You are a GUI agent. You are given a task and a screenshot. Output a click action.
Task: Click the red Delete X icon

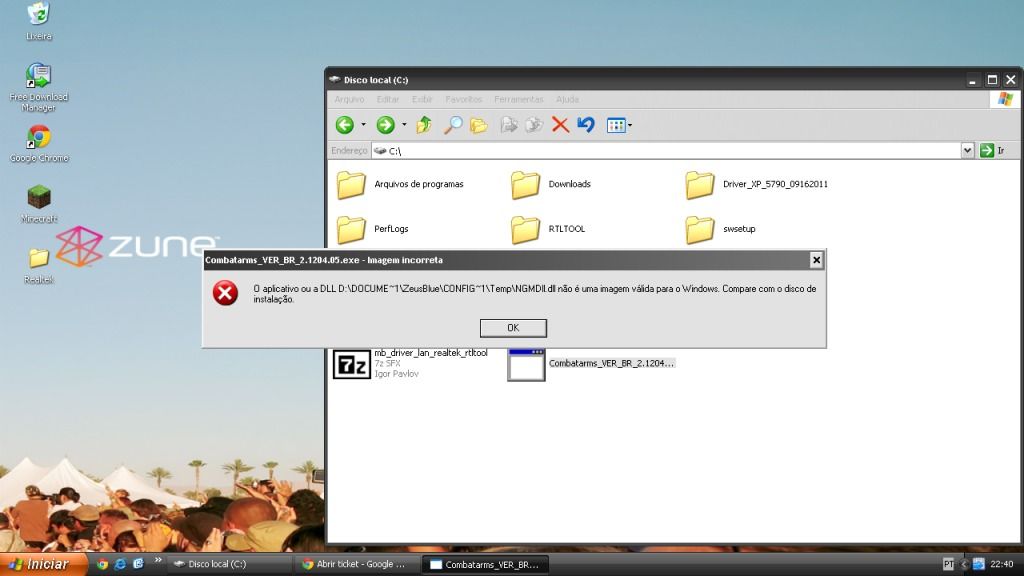[x=560, y=125]
